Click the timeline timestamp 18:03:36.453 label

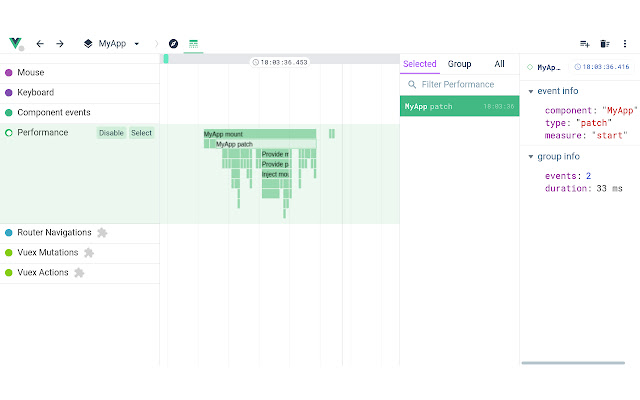(x=280, y=62)
